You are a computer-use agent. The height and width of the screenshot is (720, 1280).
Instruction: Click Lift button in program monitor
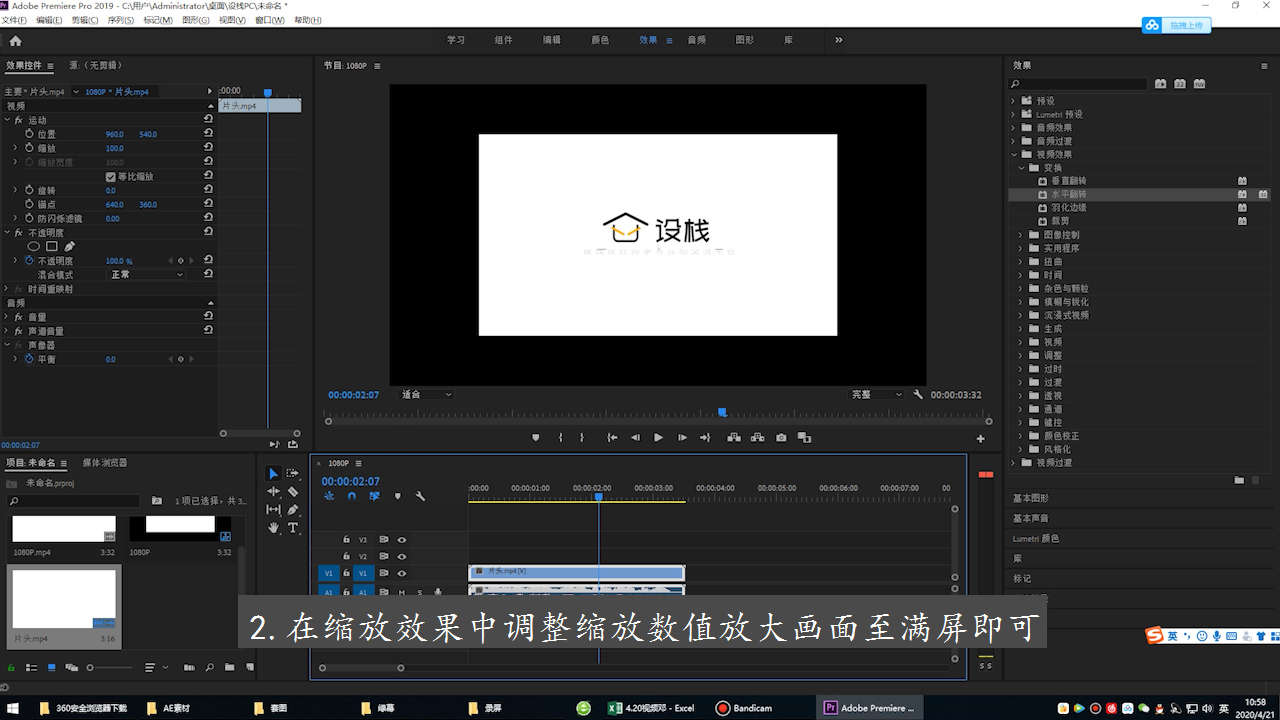coord(734,437)
